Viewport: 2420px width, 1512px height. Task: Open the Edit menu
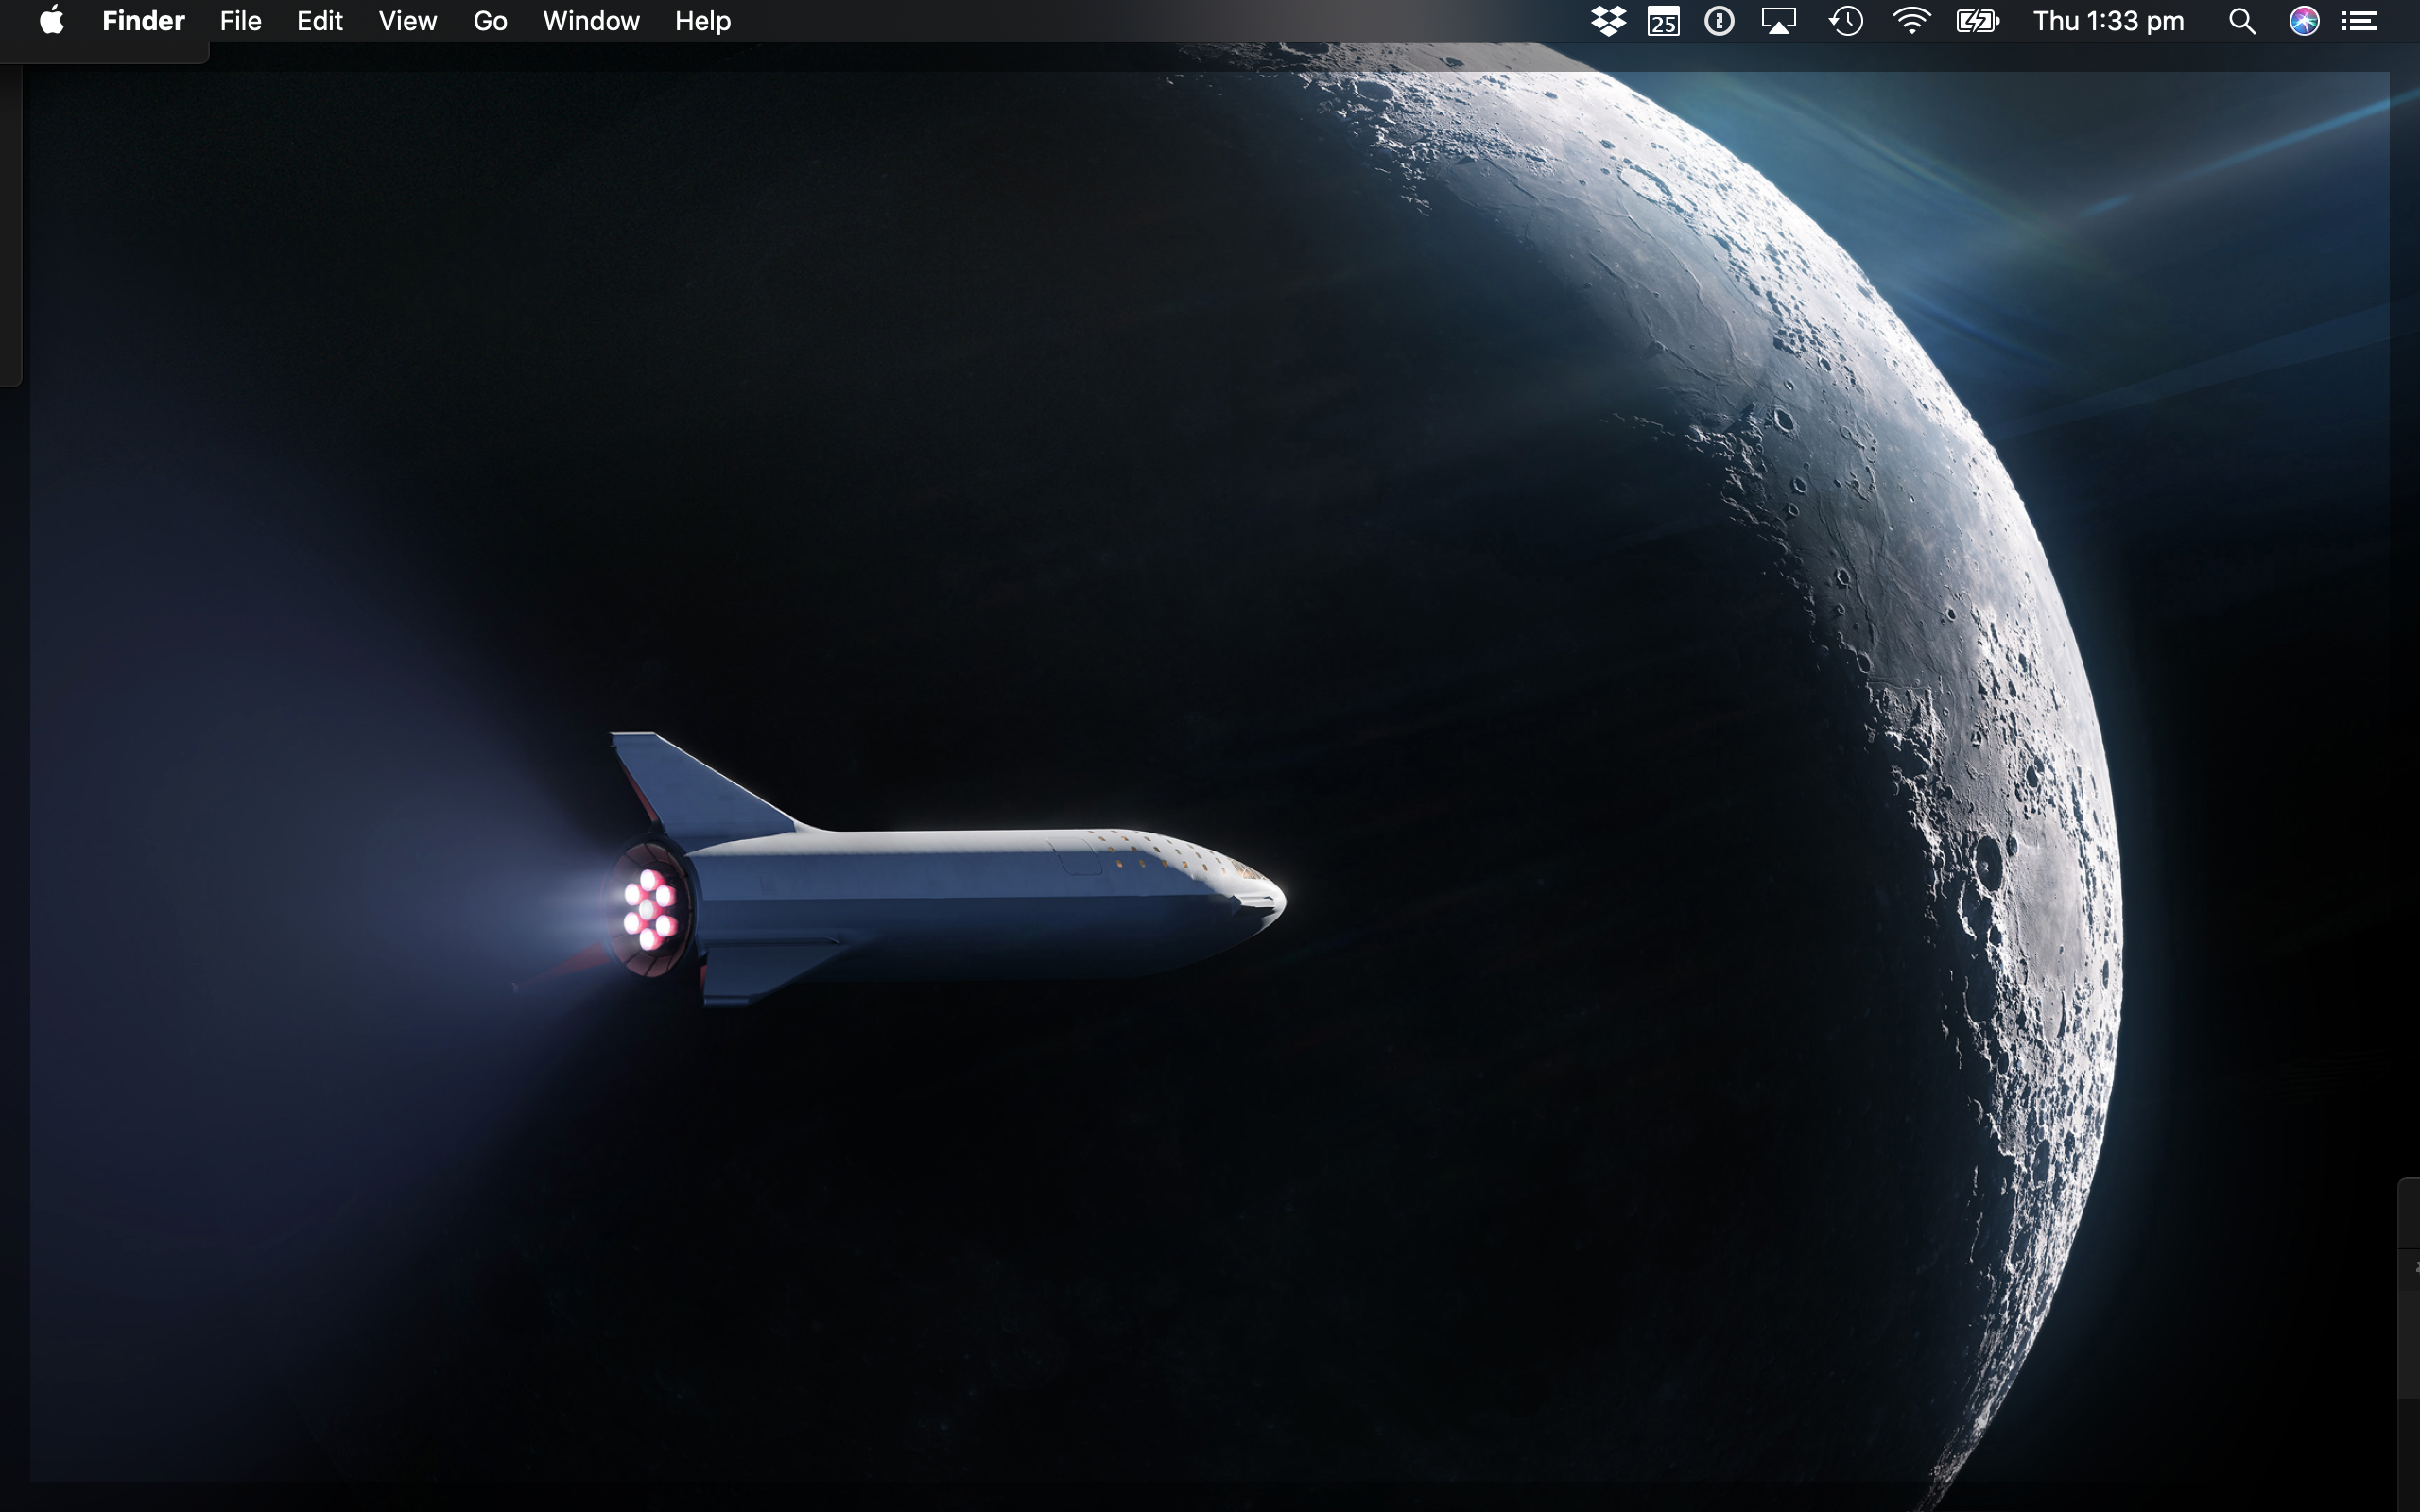click(319, 21)
